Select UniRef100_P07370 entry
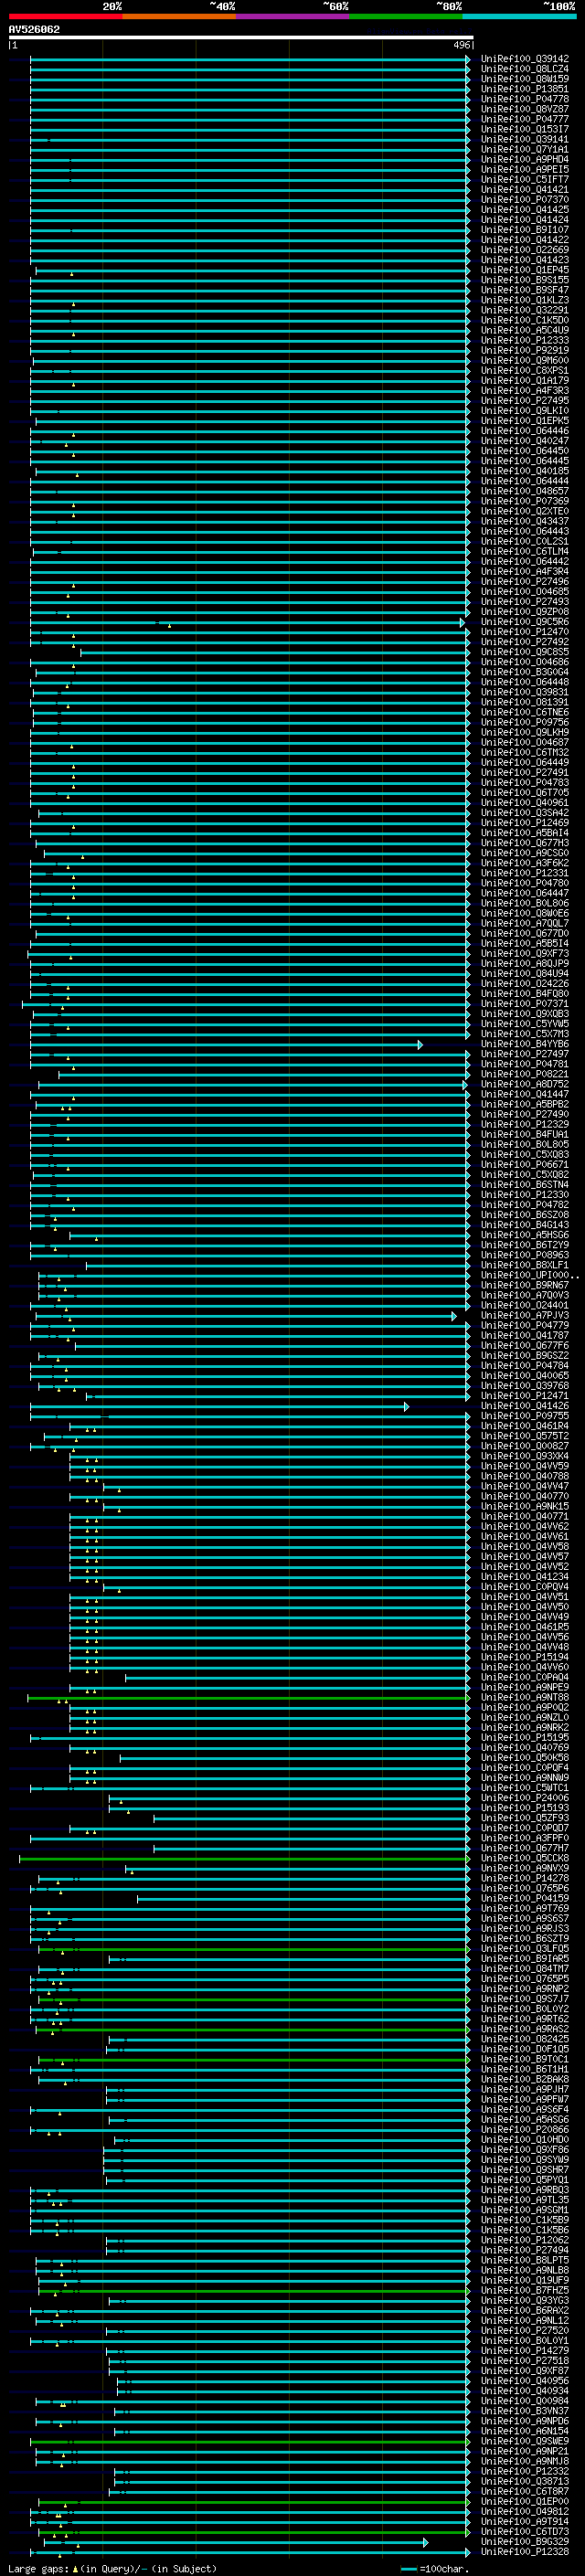585x2576 pixels. pyautogui.click(x=525, y=200)
